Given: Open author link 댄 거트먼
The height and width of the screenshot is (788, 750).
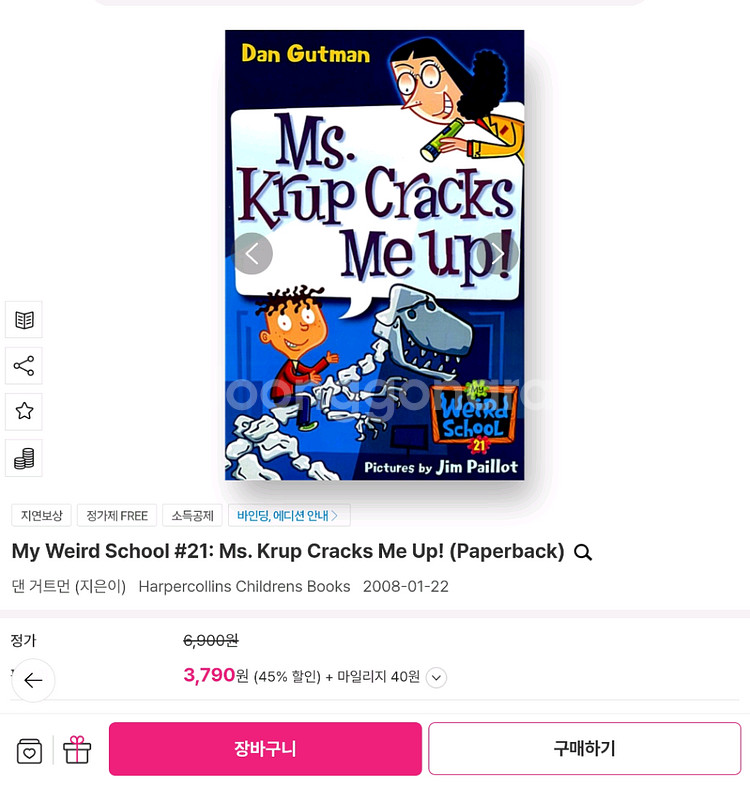Looking at the screenshot, I should coord(41,586).
